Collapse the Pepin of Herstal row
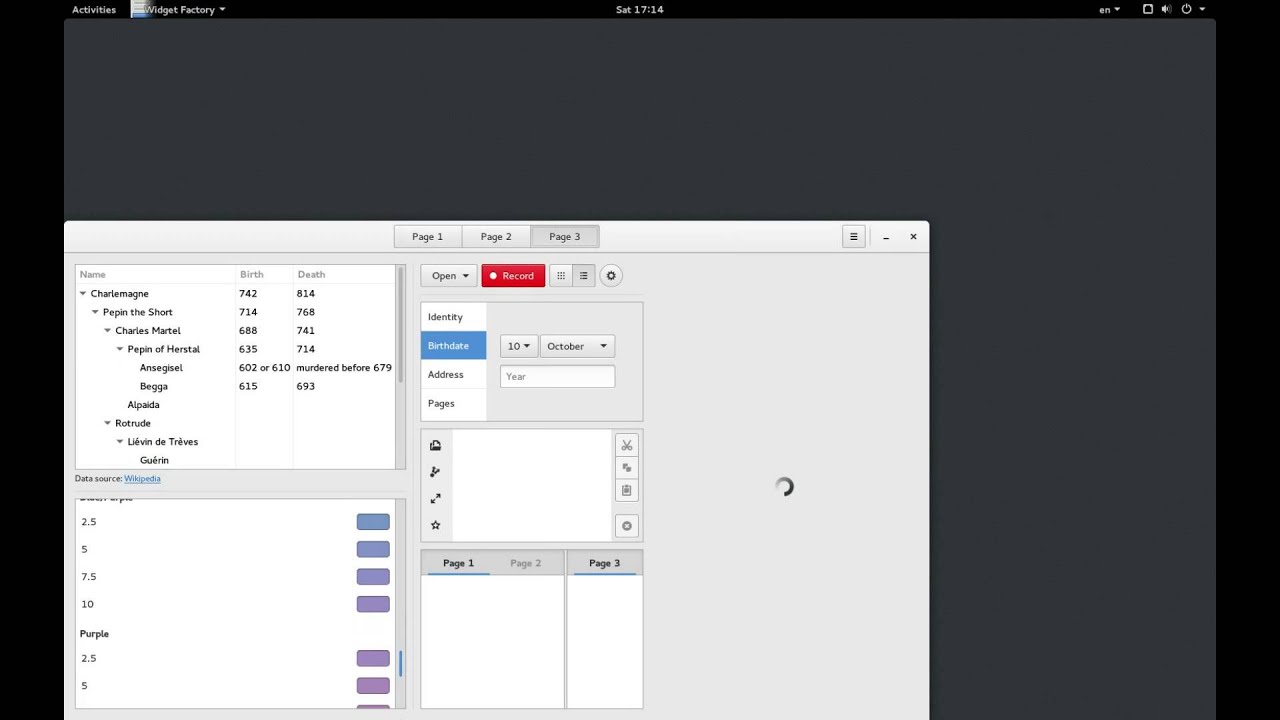The image size is (1280, 720). [x=120, y=349]
